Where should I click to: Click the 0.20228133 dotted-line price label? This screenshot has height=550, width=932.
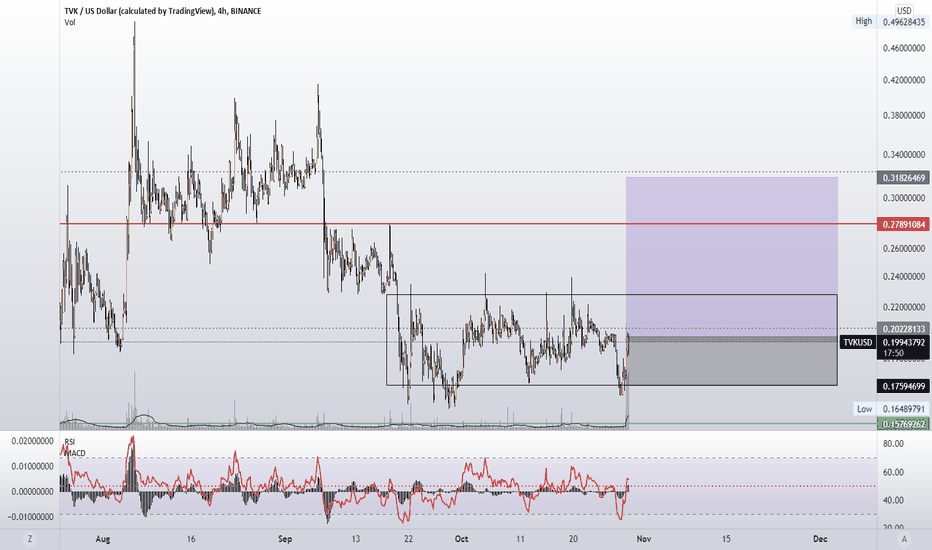tap(904, 329)
